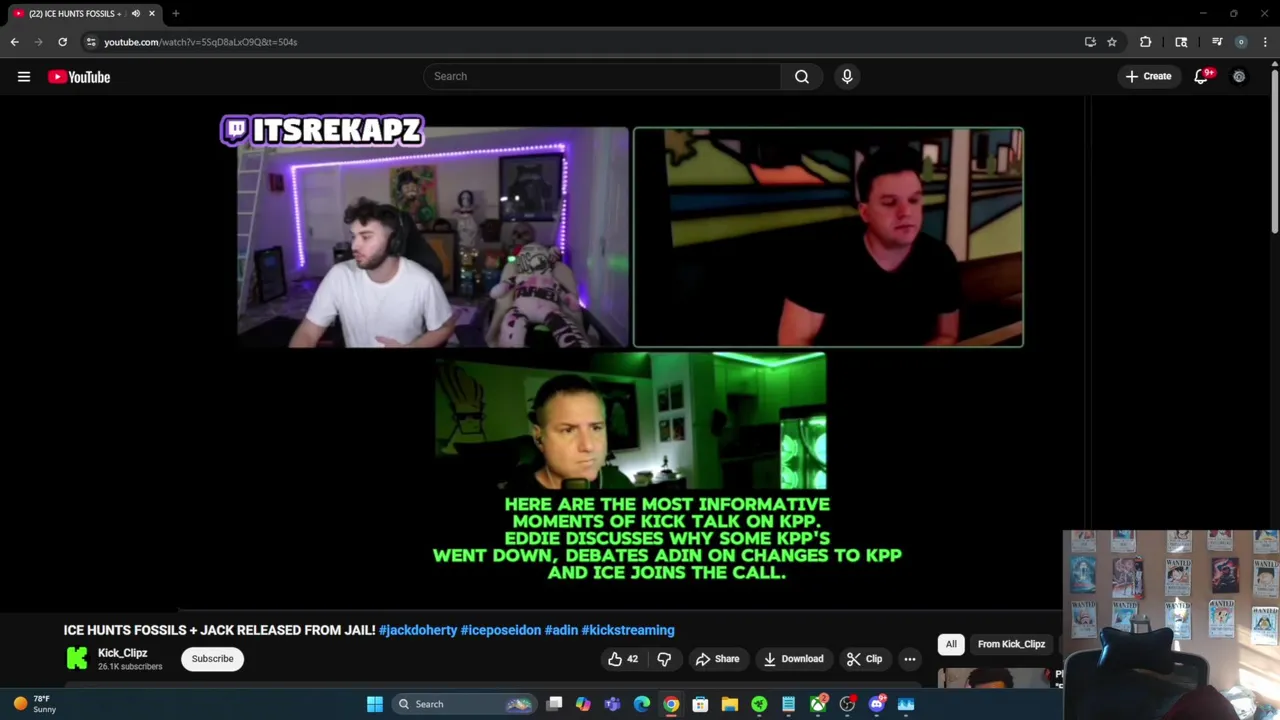
Task: Click the page vertical scrollbar thumb
Action: tap(1275, 150)
